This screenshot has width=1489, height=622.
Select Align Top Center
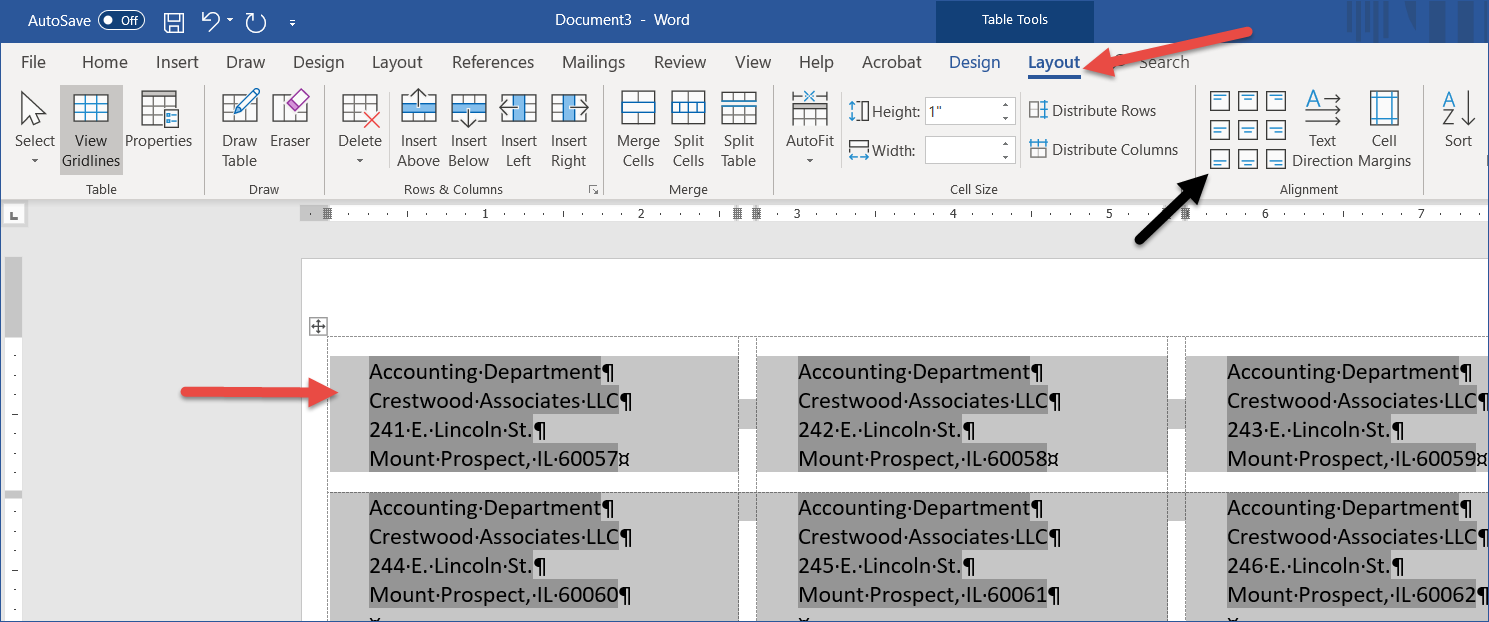click(x=1248, y=101)
